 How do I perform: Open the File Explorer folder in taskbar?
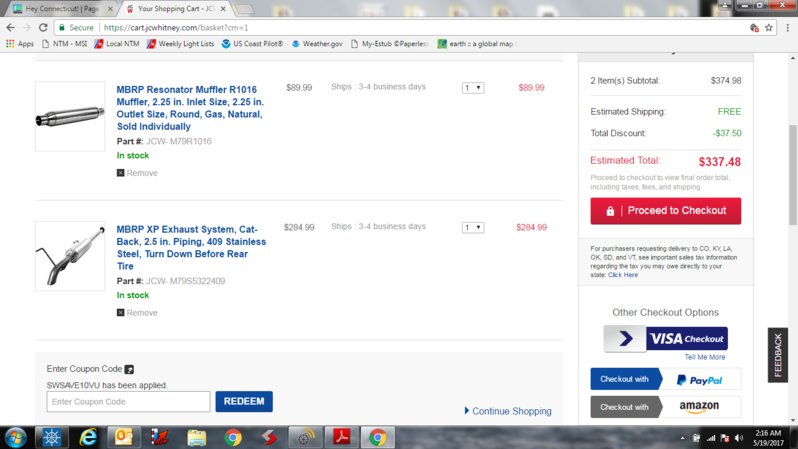click(x=196, y=437)
